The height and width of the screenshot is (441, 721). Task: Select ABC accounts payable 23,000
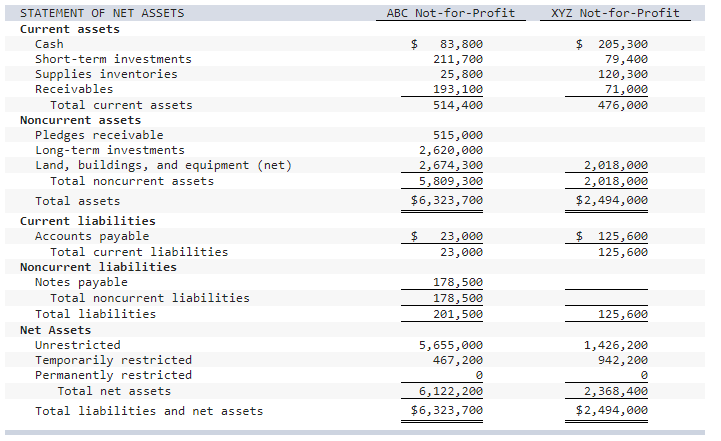point(461,236)
